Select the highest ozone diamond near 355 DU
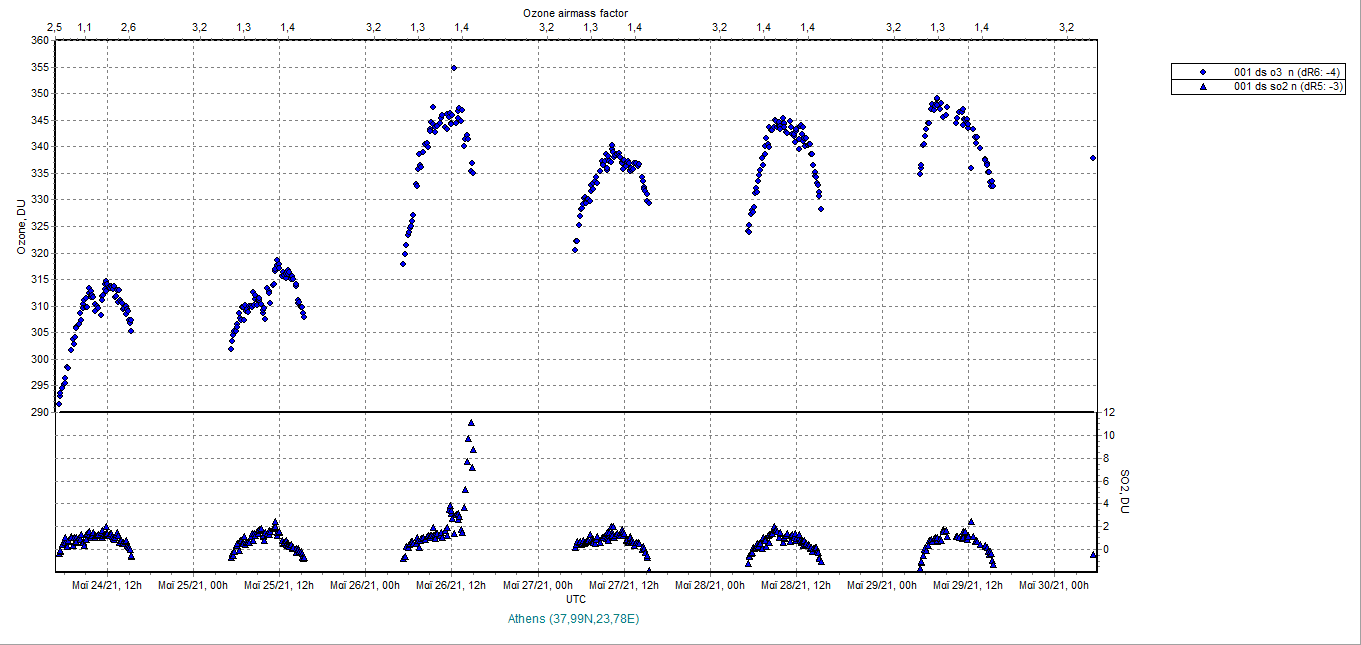 point(454,68)
